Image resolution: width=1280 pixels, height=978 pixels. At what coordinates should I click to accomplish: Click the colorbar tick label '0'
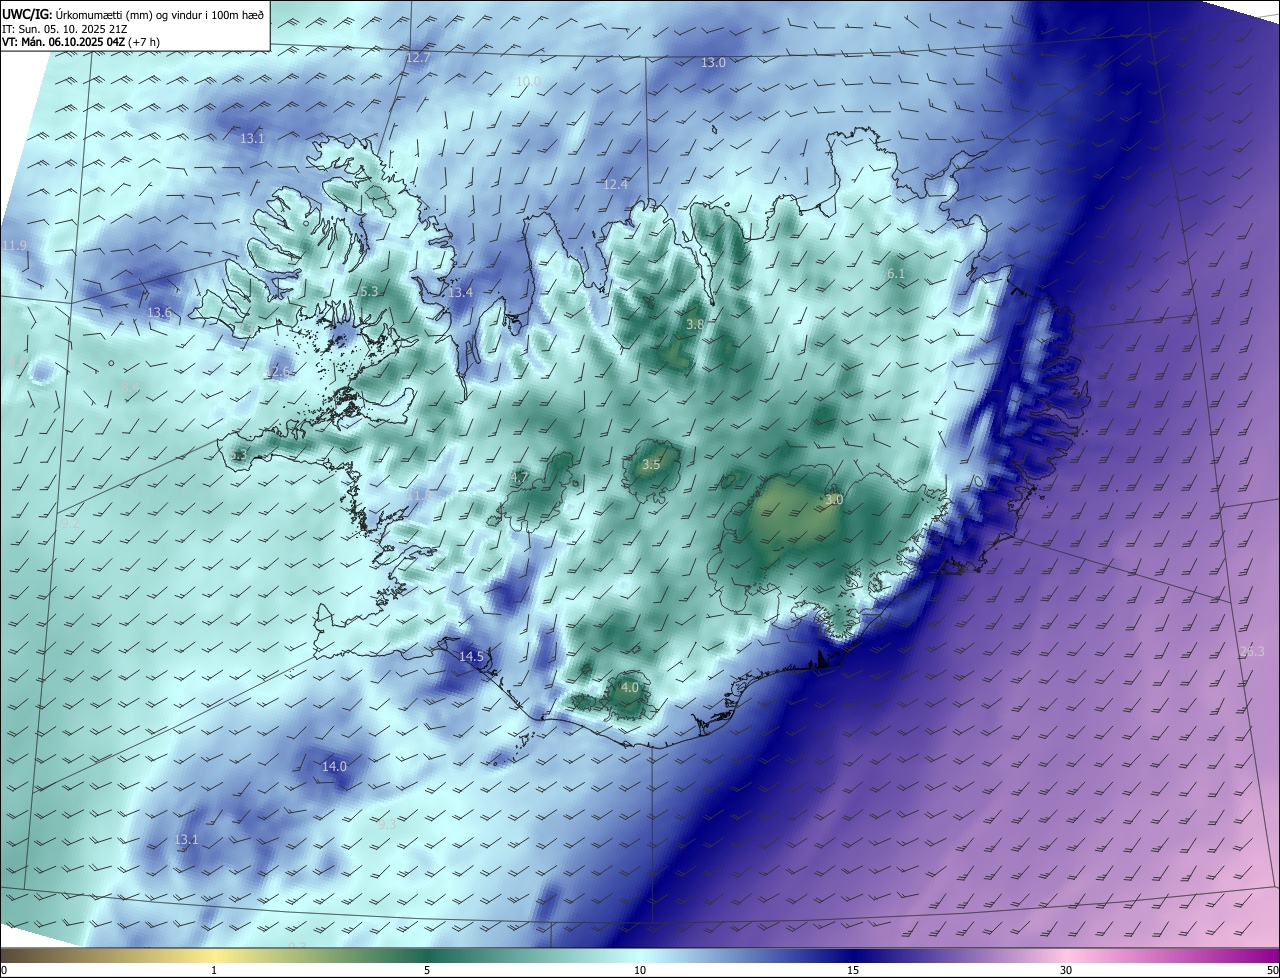point(4,970)
